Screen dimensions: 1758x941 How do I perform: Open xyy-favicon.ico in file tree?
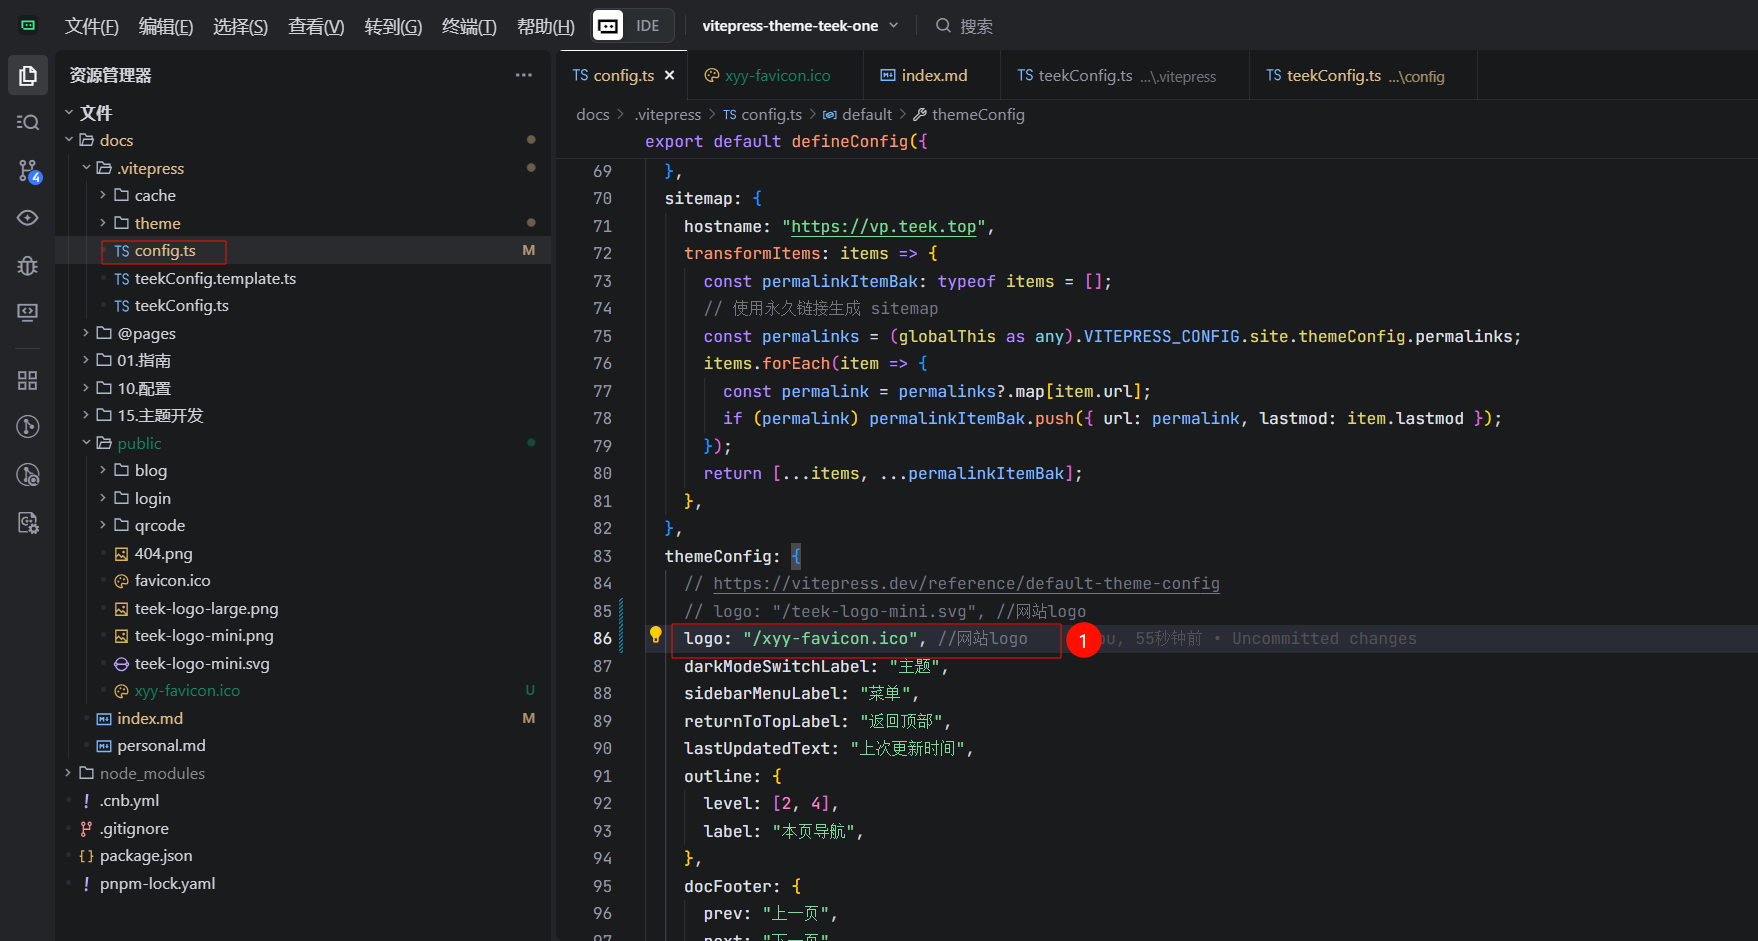187,691
